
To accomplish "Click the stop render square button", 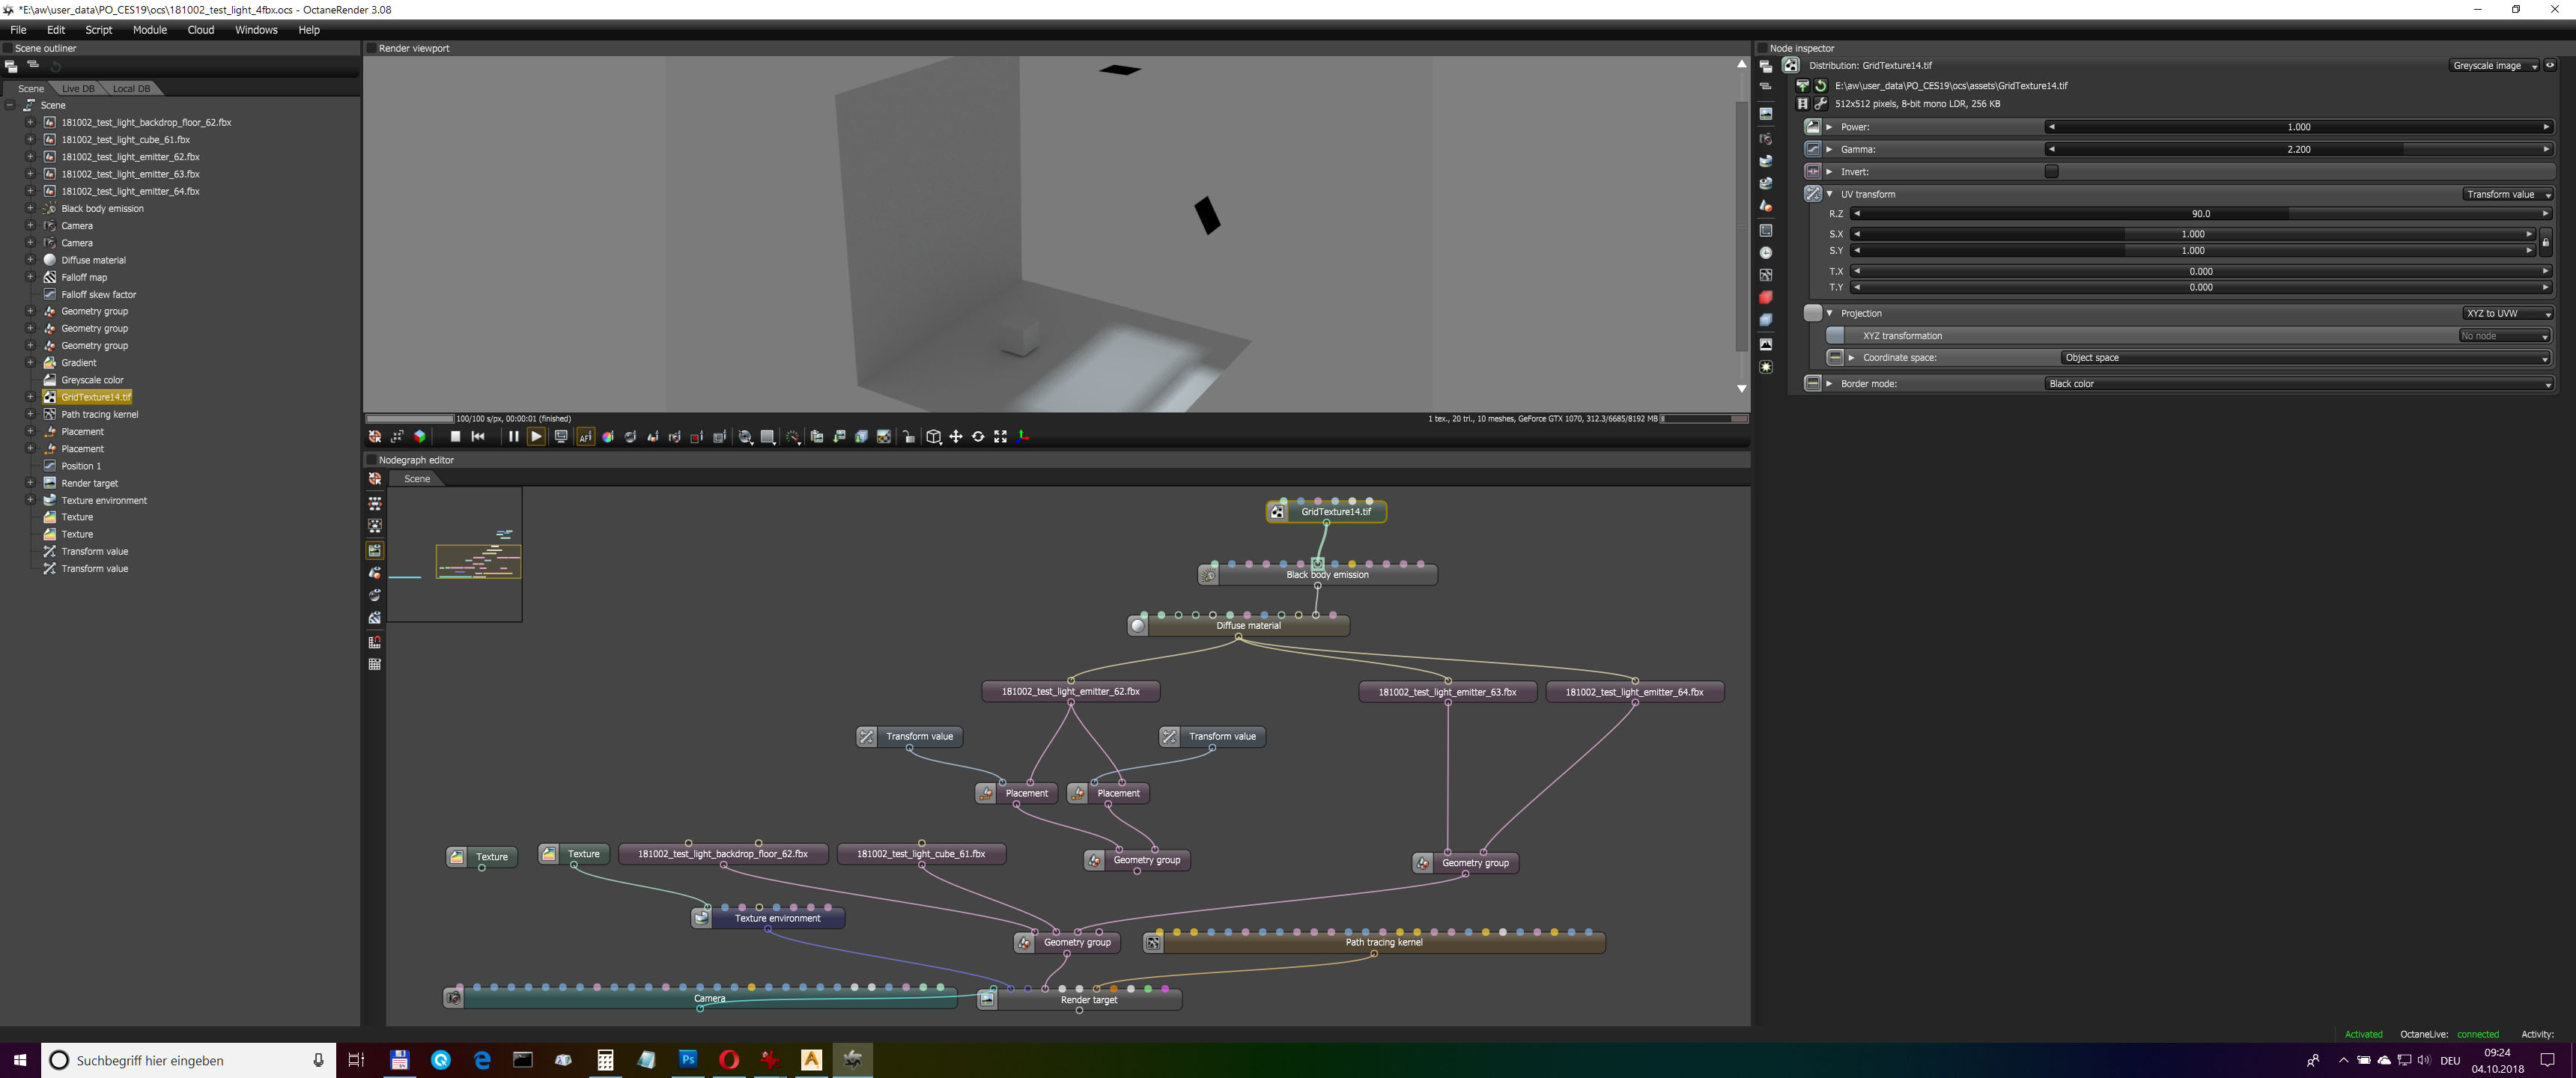I will pos(455,437).
